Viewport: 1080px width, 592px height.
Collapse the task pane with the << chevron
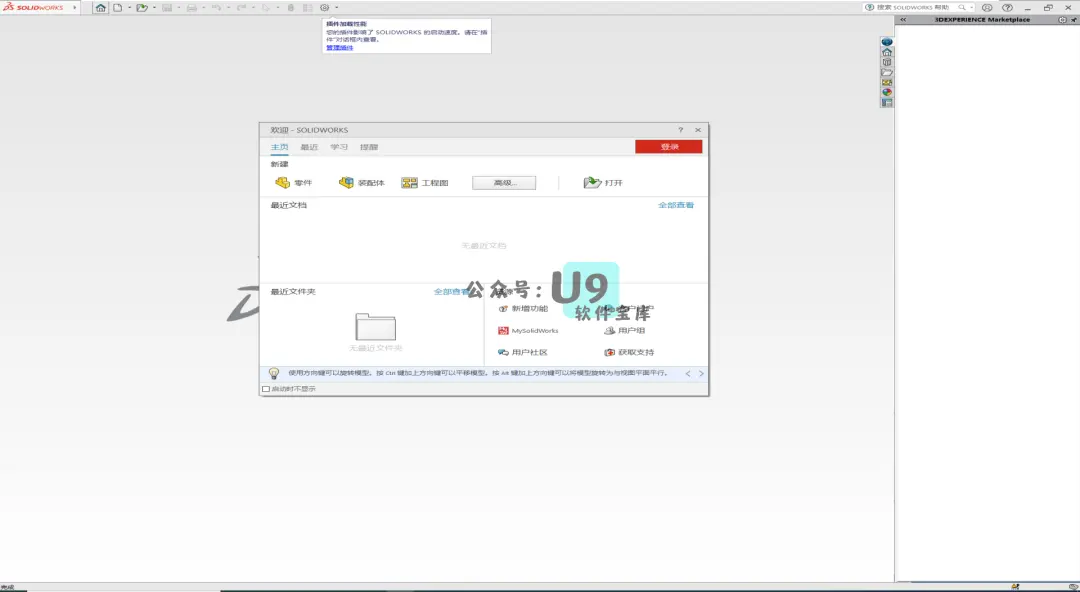[903, 20]
